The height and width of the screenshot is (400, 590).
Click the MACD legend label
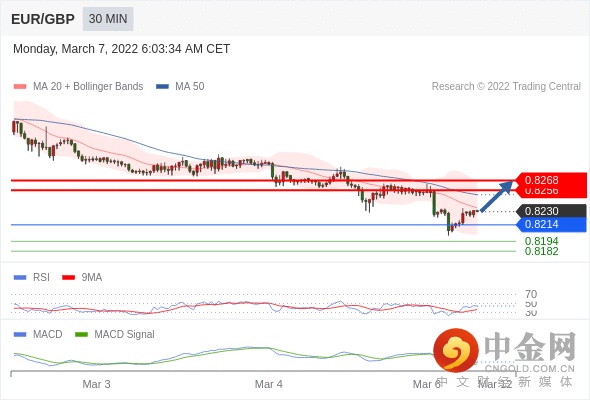click(48, 335)
